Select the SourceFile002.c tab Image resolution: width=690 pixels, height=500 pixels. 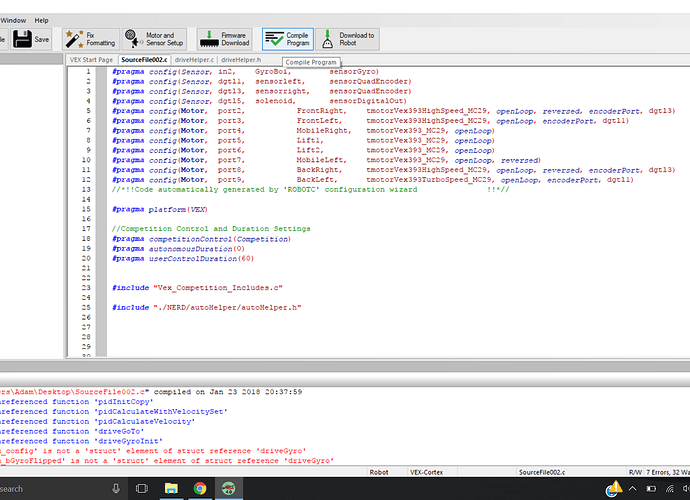[144, 60]
